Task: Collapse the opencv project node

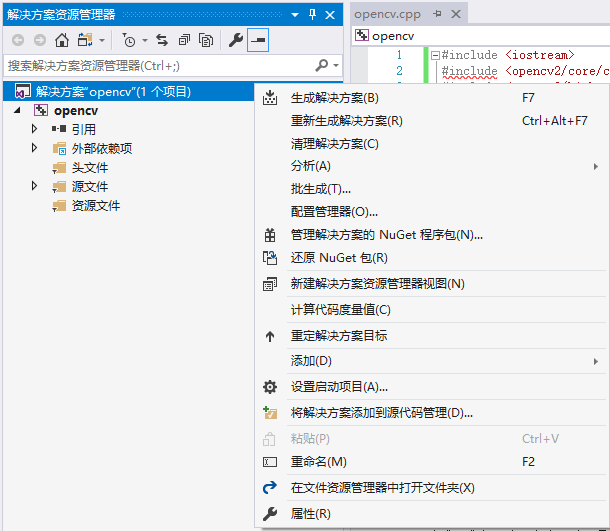Action: [x=17, y=110]
